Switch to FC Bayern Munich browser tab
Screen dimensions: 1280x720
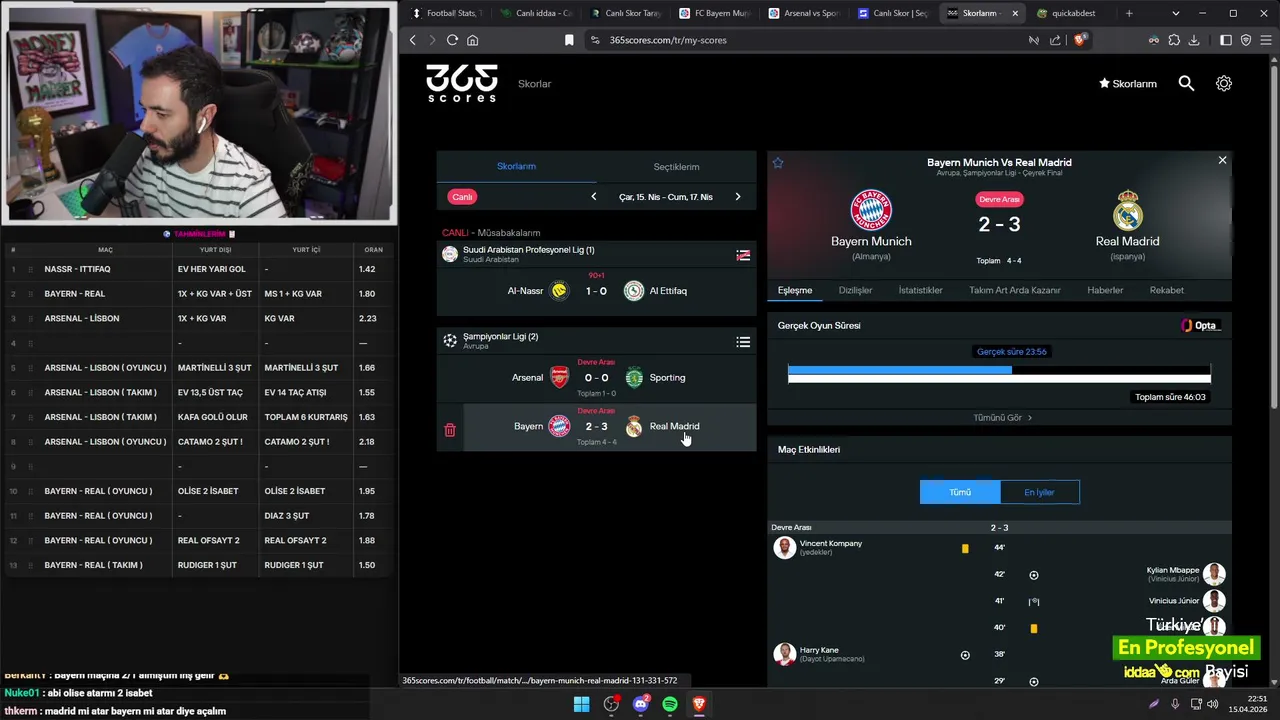coord(714,13)
